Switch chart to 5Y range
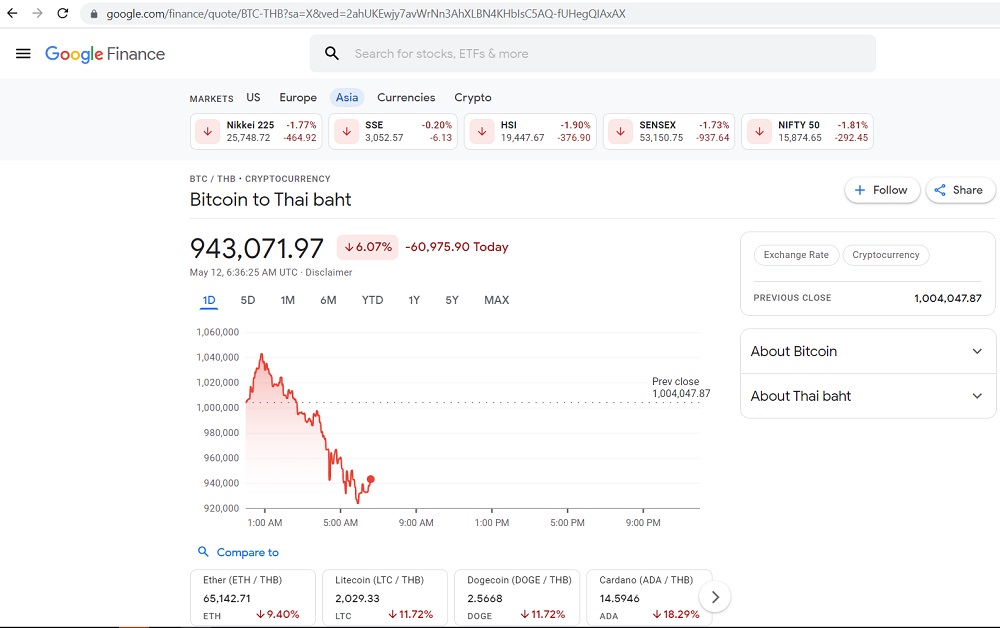1000x628 pixels. (452, 300)
